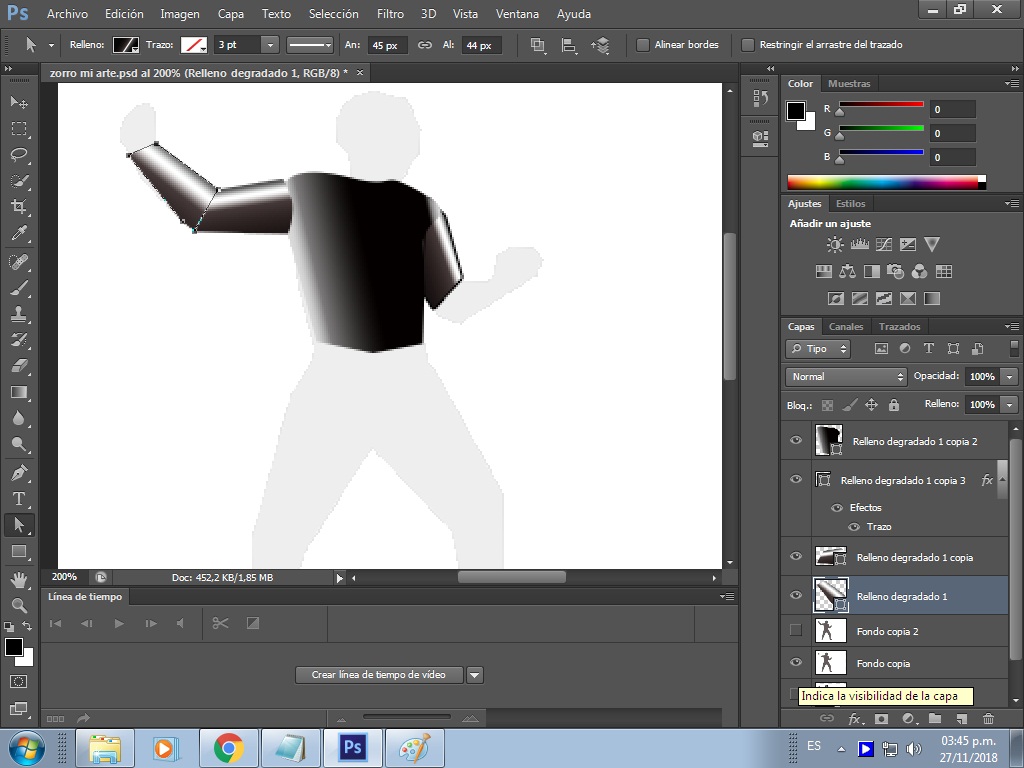
Task: Select the Spot Healing Brush tool
Action: click(x=19, y=262)
